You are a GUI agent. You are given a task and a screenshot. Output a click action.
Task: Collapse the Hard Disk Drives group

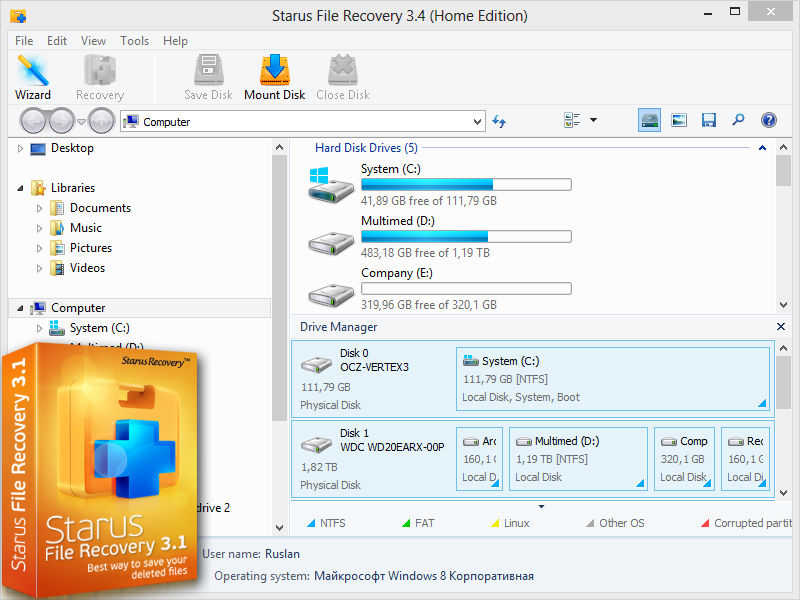(762, 148)
